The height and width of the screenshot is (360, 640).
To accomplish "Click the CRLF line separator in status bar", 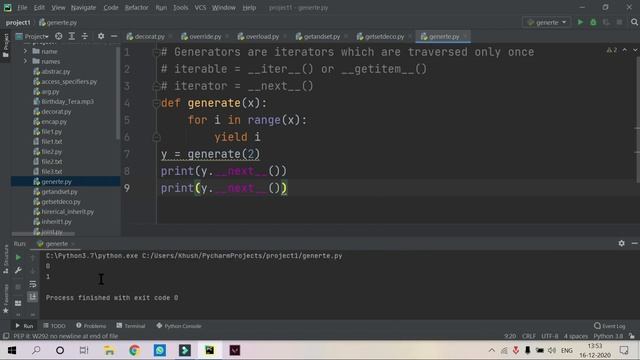I will click(x=529, y=336).
